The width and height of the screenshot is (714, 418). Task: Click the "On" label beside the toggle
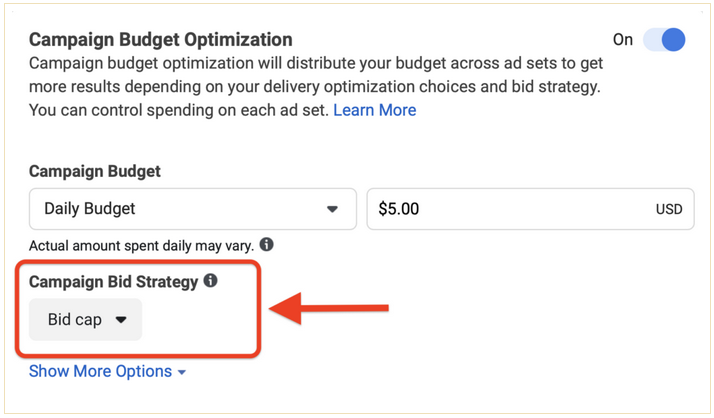(x=622, y=40)
